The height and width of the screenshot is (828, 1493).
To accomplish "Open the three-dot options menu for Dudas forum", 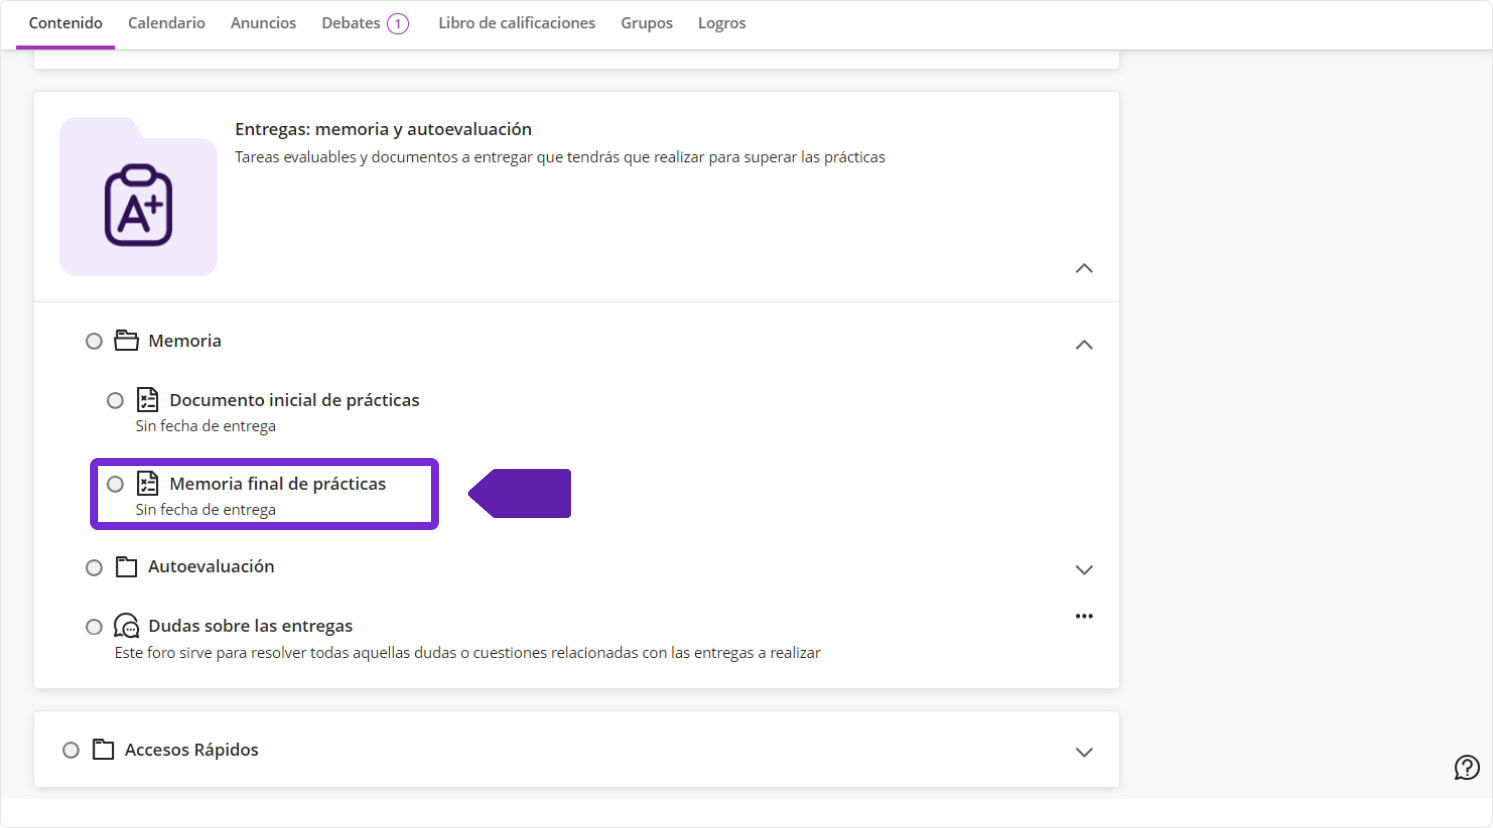I will coord(1083,616).
